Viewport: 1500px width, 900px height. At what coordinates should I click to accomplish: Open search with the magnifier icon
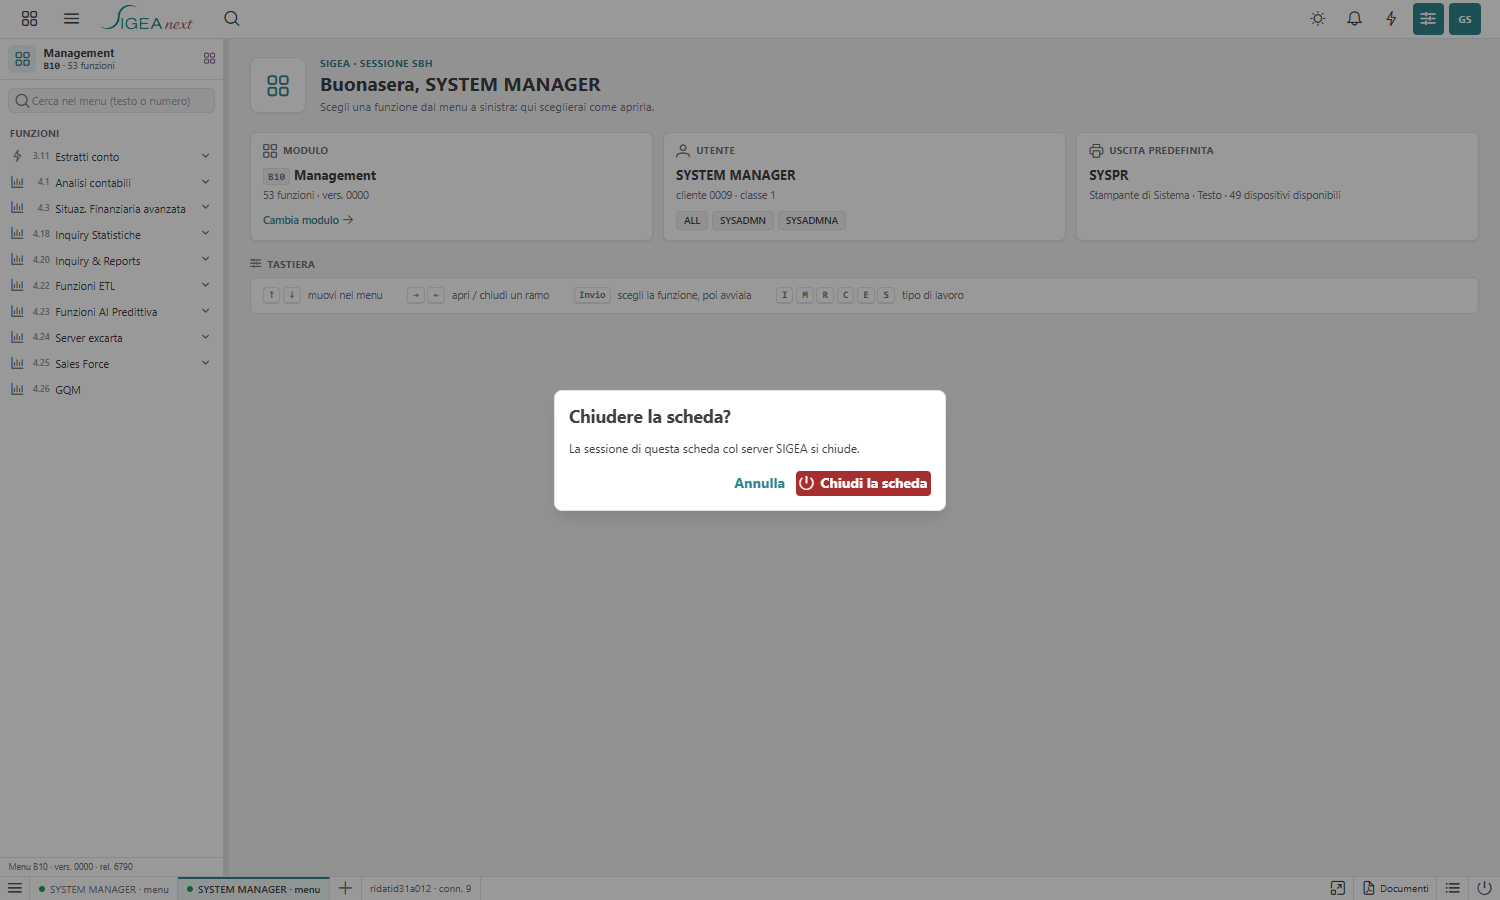[x=232, y=19]
